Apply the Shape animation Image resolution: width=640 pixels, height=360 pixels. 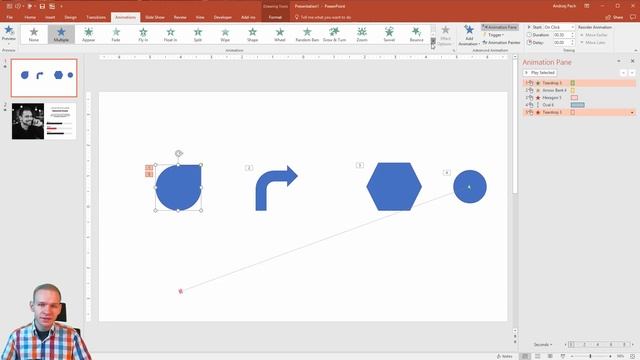point(253,34)
